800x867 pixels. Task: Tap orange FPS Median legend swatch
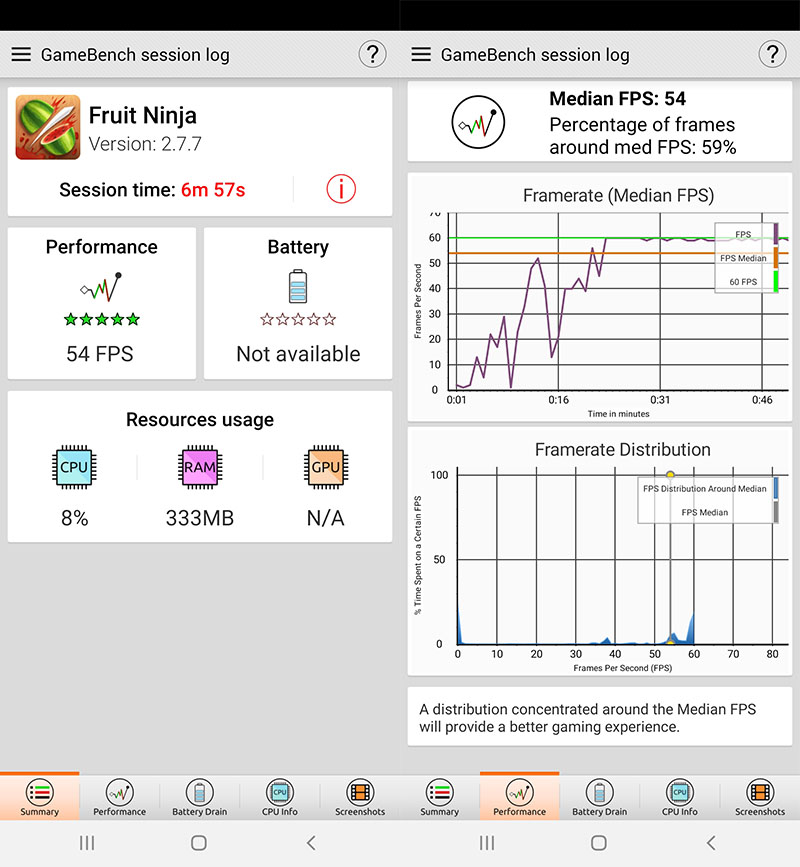coord(776,258)
